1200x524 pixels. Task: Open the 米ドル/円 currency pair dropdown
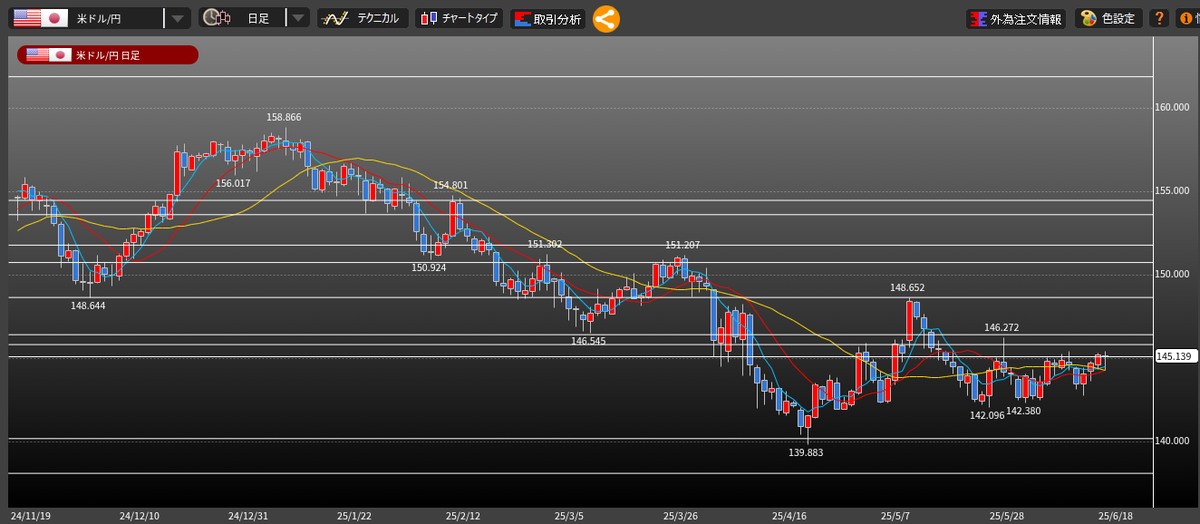pyautogui.click(x=99, y=18)
